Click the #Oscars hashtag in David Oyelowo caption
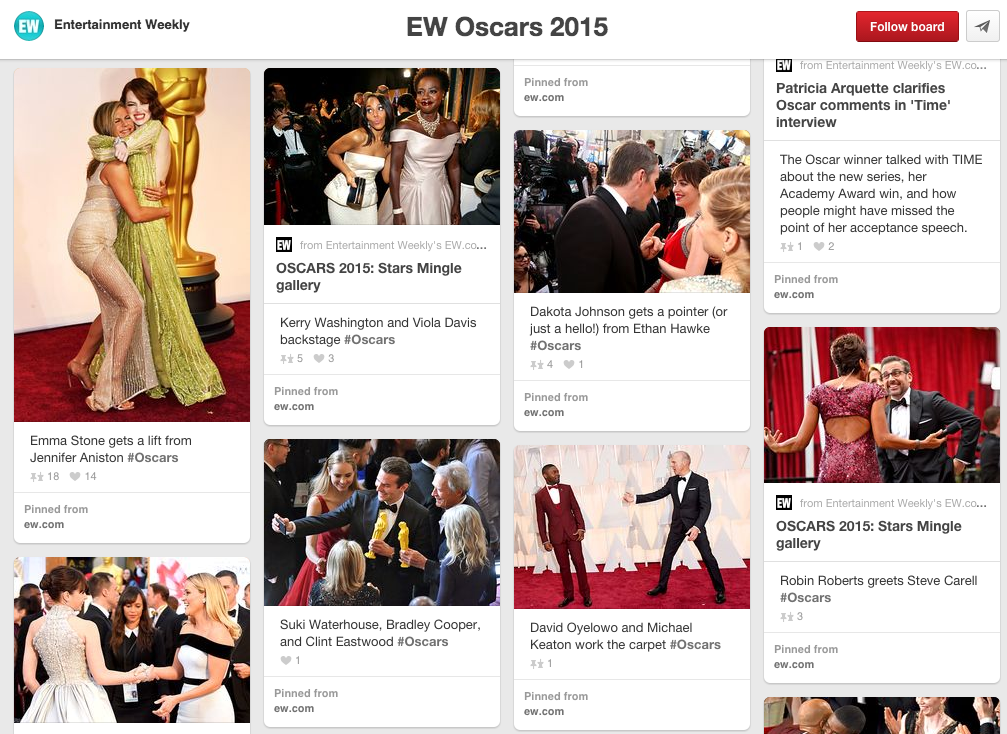 696,645
